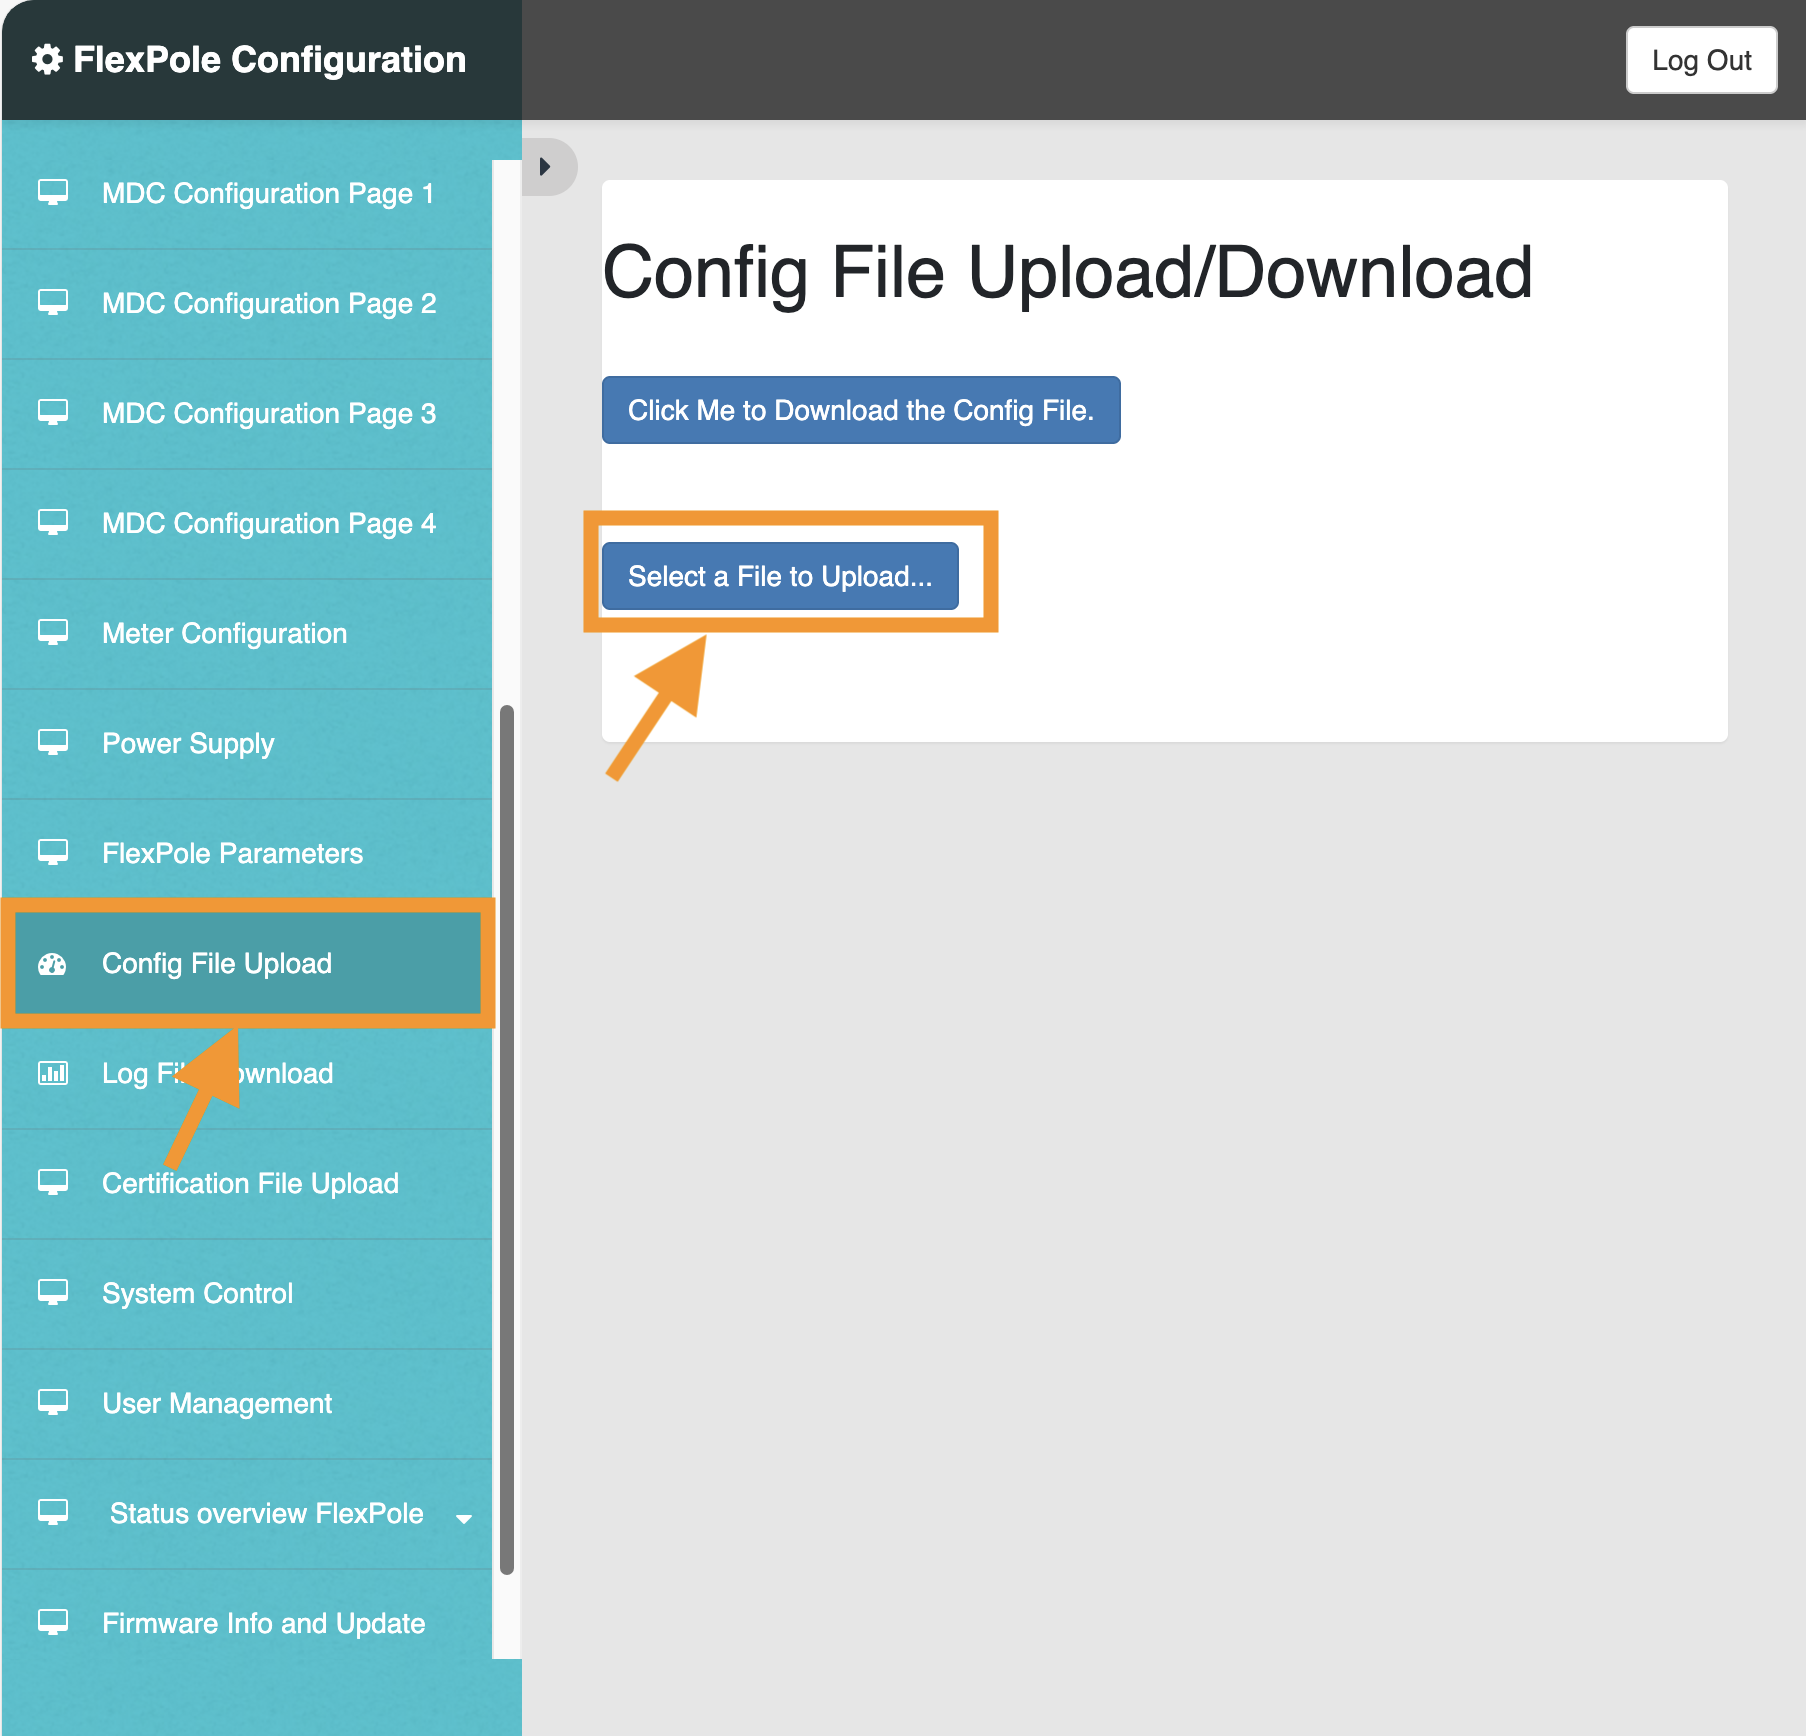This screenshot has height=1736, width=1806.
Task: Select Certification File Upload in sidebar
Action: (250, 1183)
